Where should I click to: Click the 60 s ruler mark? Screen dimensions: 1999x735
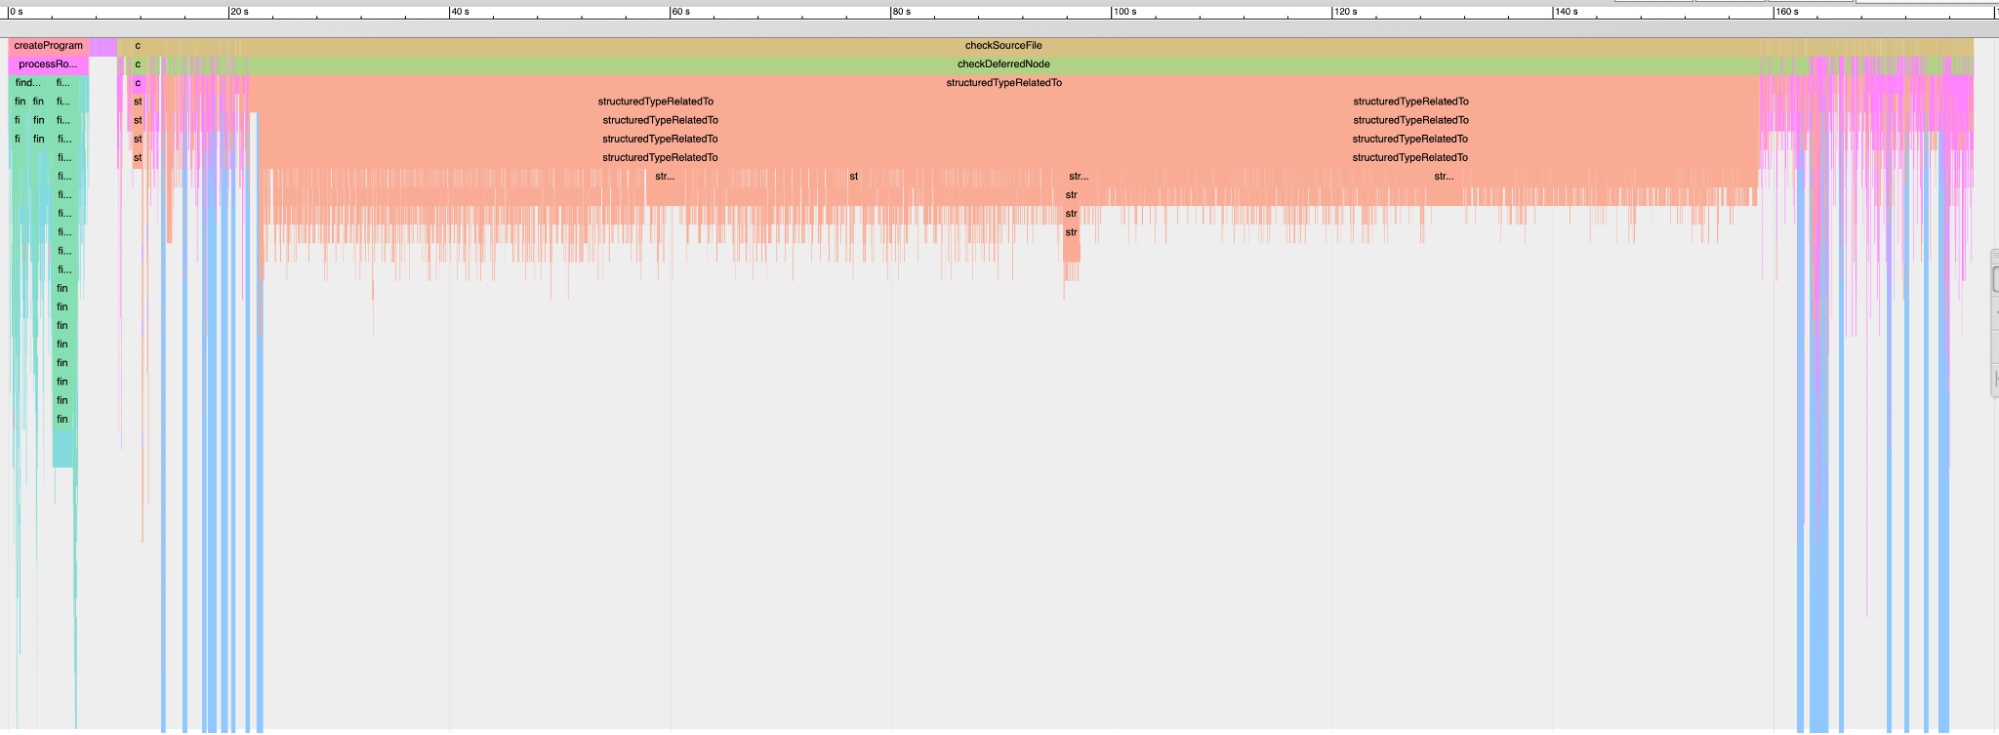[681, 12]
